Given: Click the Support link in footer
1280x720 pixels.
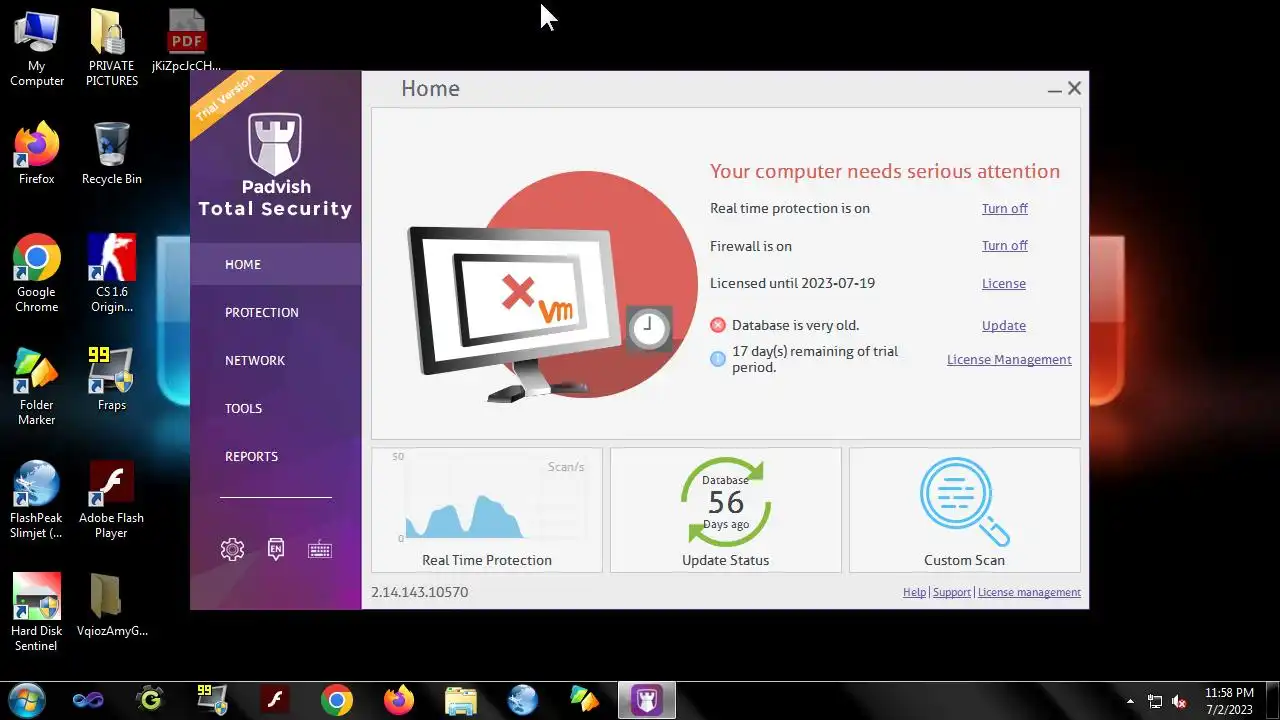Looking at the screenshot, I should click(951, 592).
